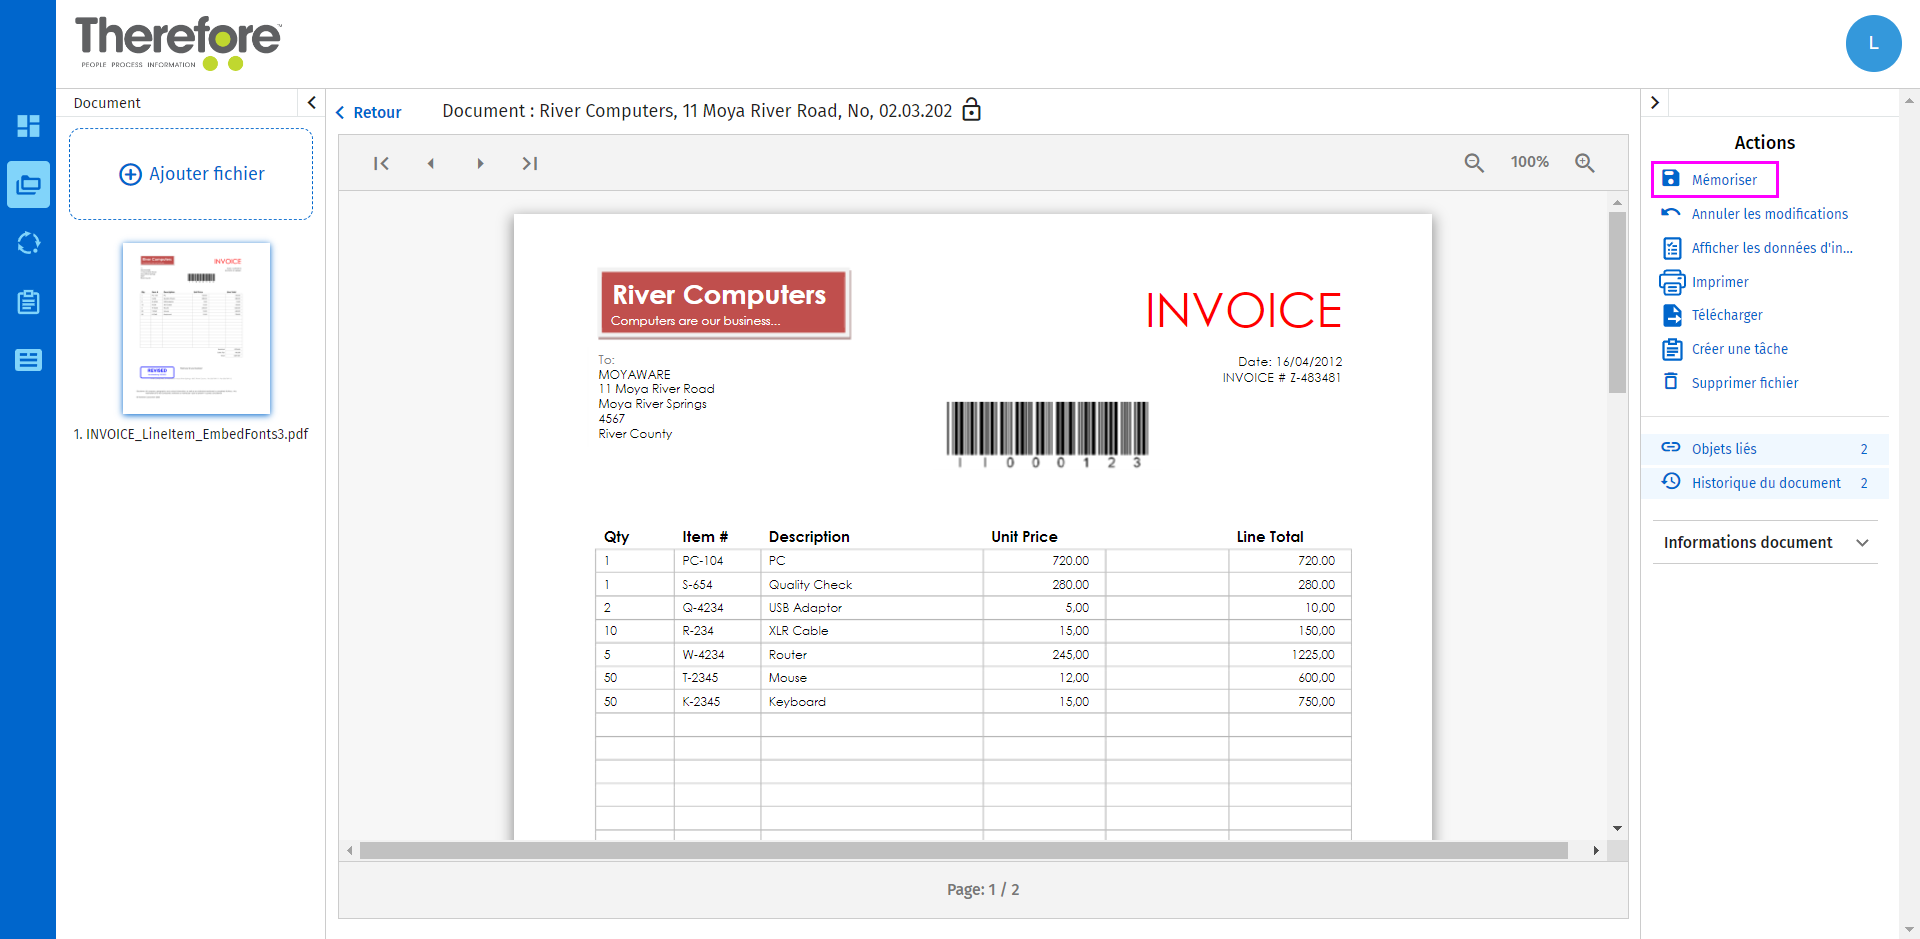1920x939 pixels.
Task: Click the INVOICE # Z-483481 text
Action: [x=1281, y=378]
